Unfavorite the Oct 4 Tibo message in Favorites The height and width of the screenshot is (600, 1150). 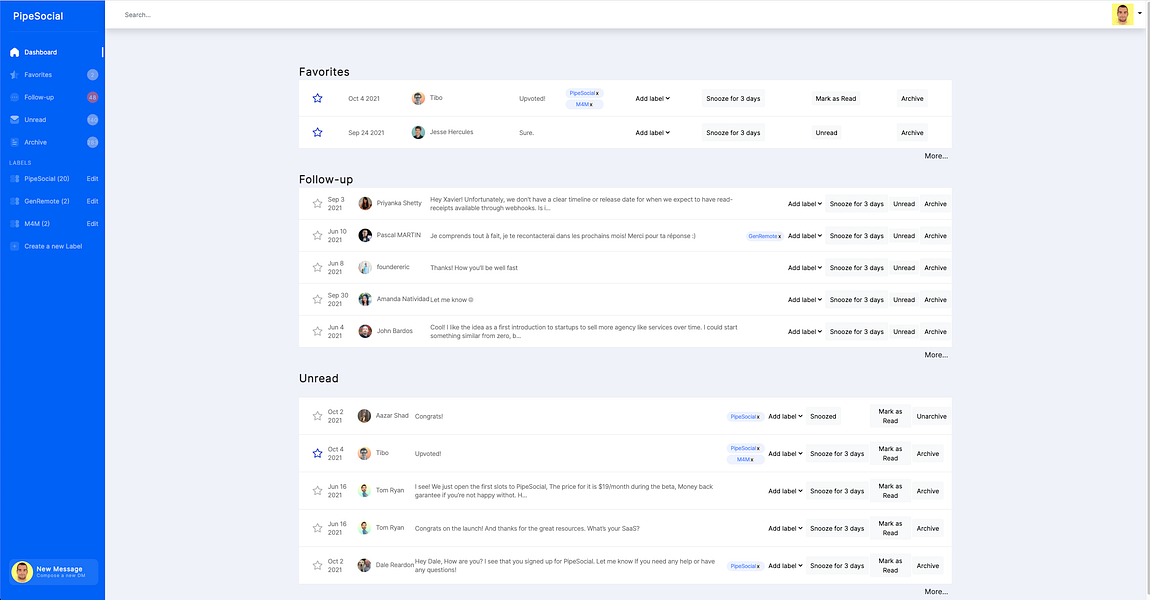[318, 98]
